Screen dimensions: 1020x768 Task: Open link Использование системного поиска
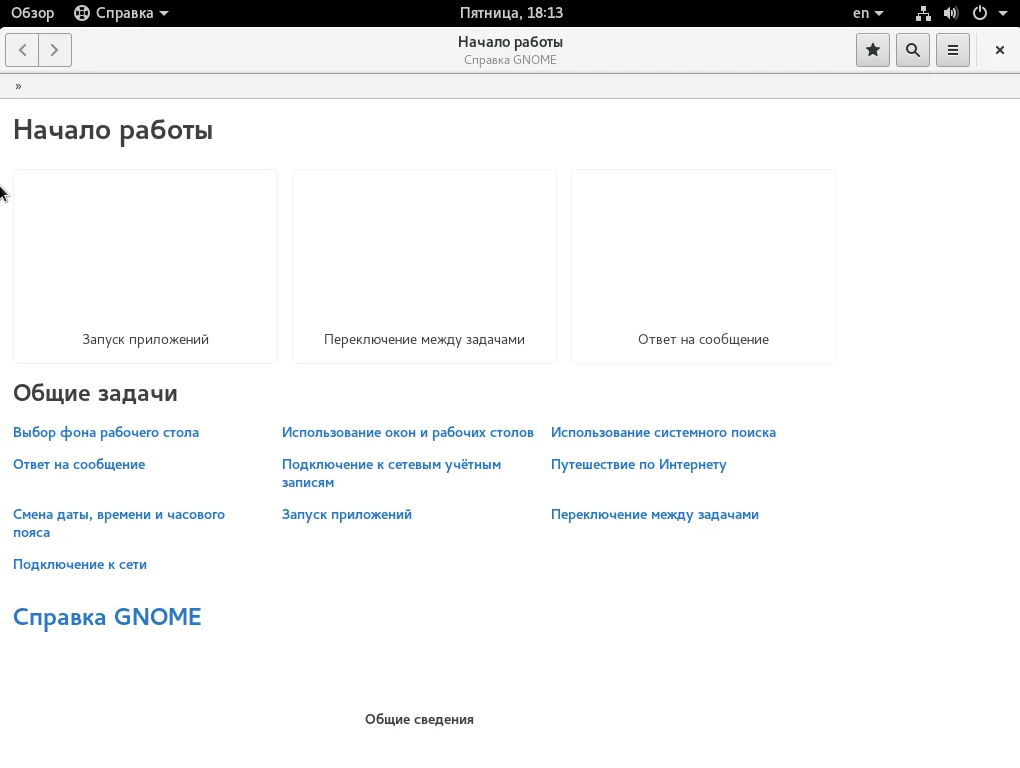tap(664, 432)
